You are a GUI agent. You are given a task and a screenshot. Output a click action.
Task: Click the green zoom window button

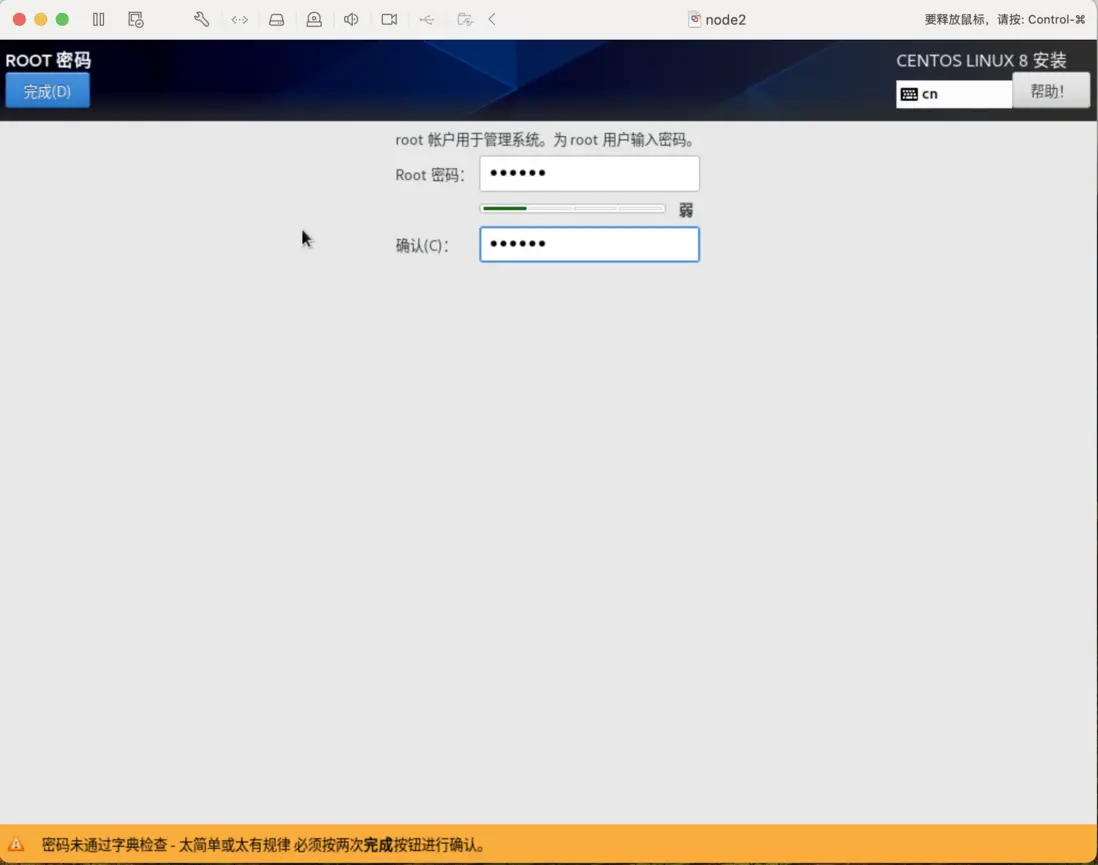pos(62,20)
